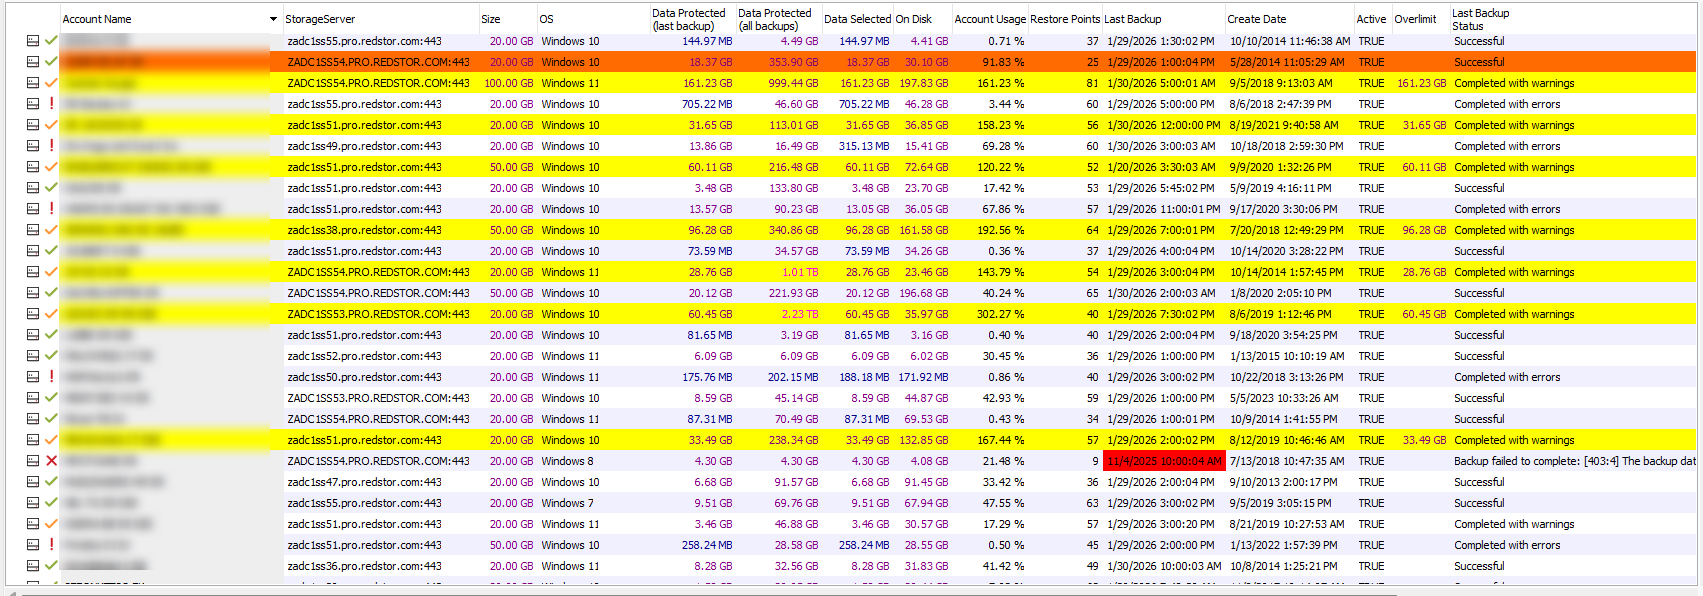Screen dimensions: 1703x596
Task: Select the 9/10/2013 2:00:17 PM create date cell
Action: (1289, 482)
